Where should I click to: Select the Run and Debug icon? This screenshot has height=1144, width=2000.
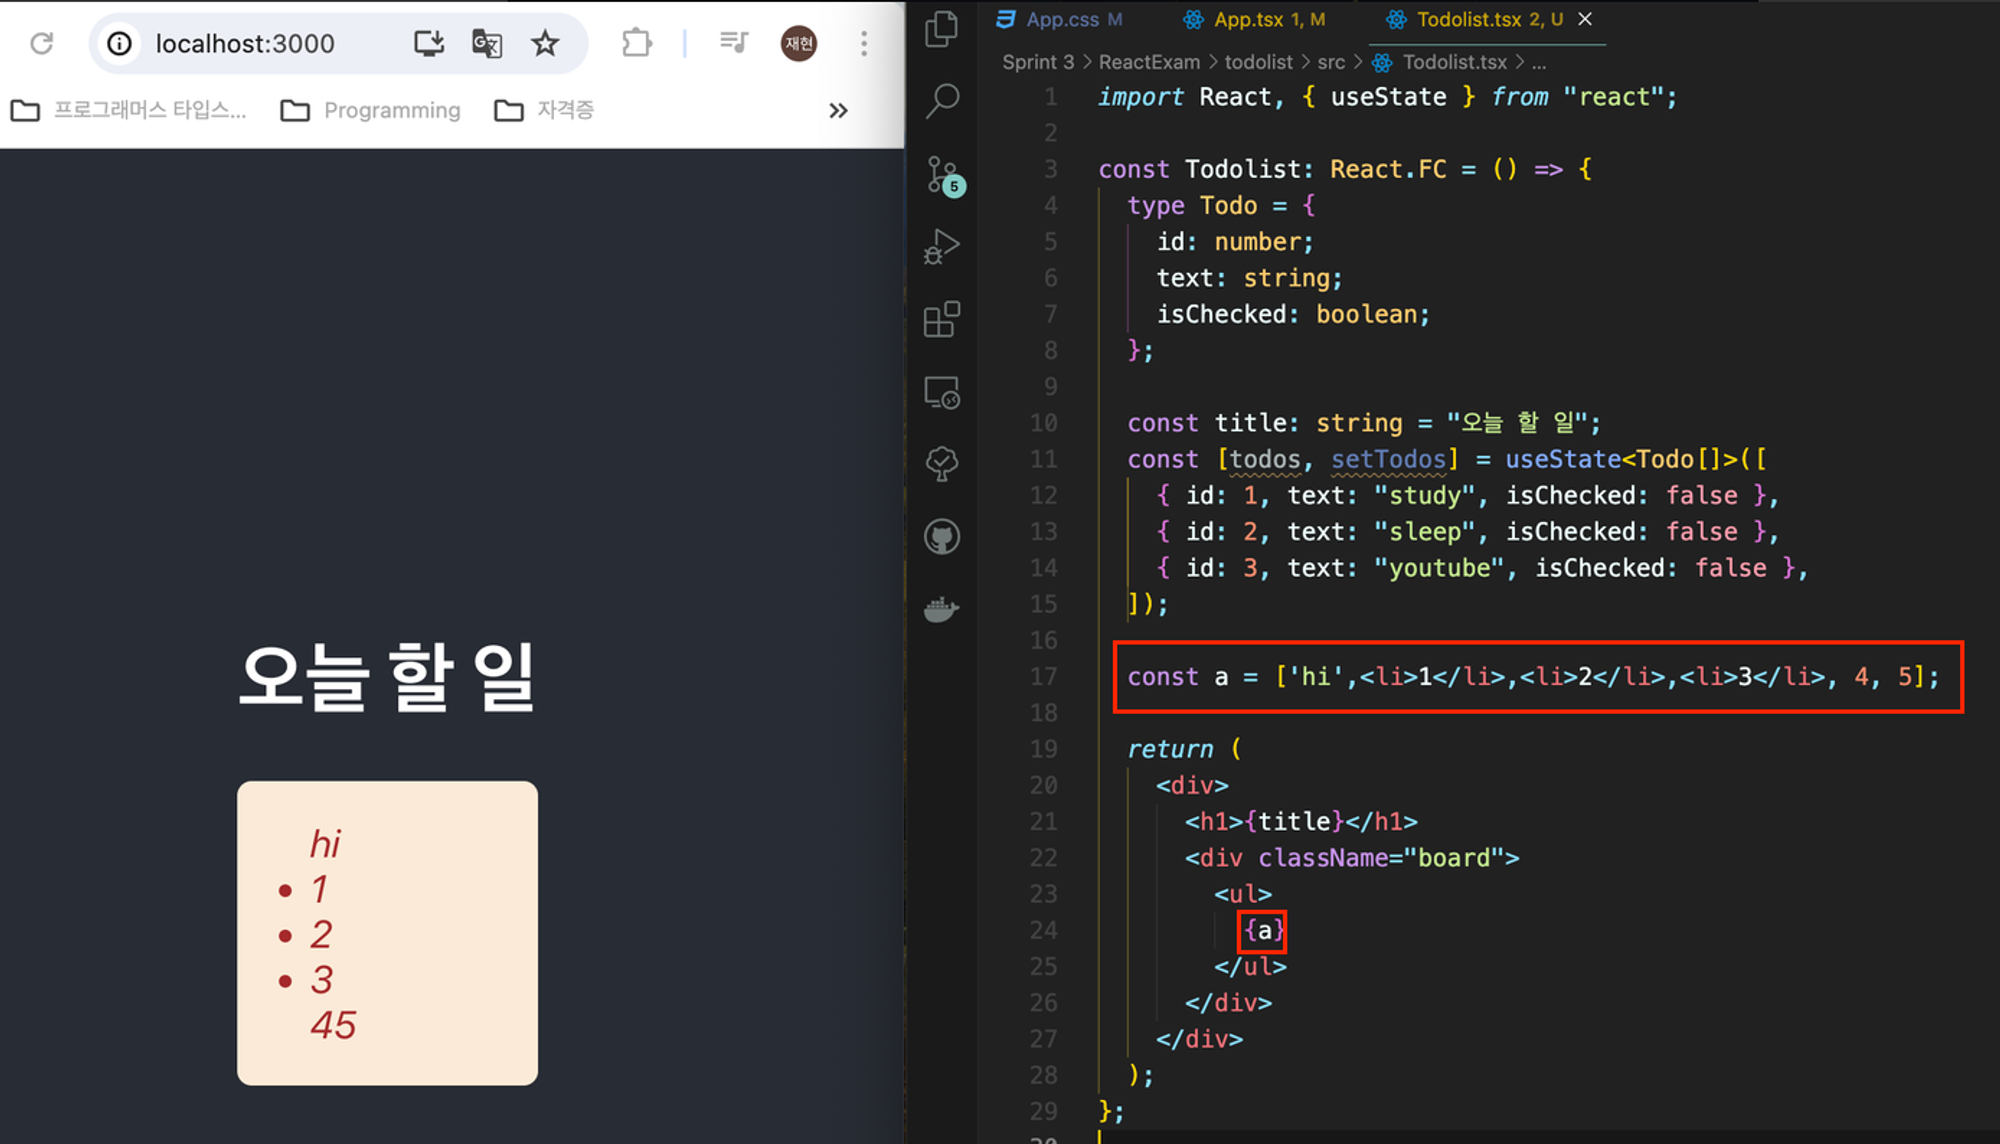pyautogui.click(x=941, y=245)
